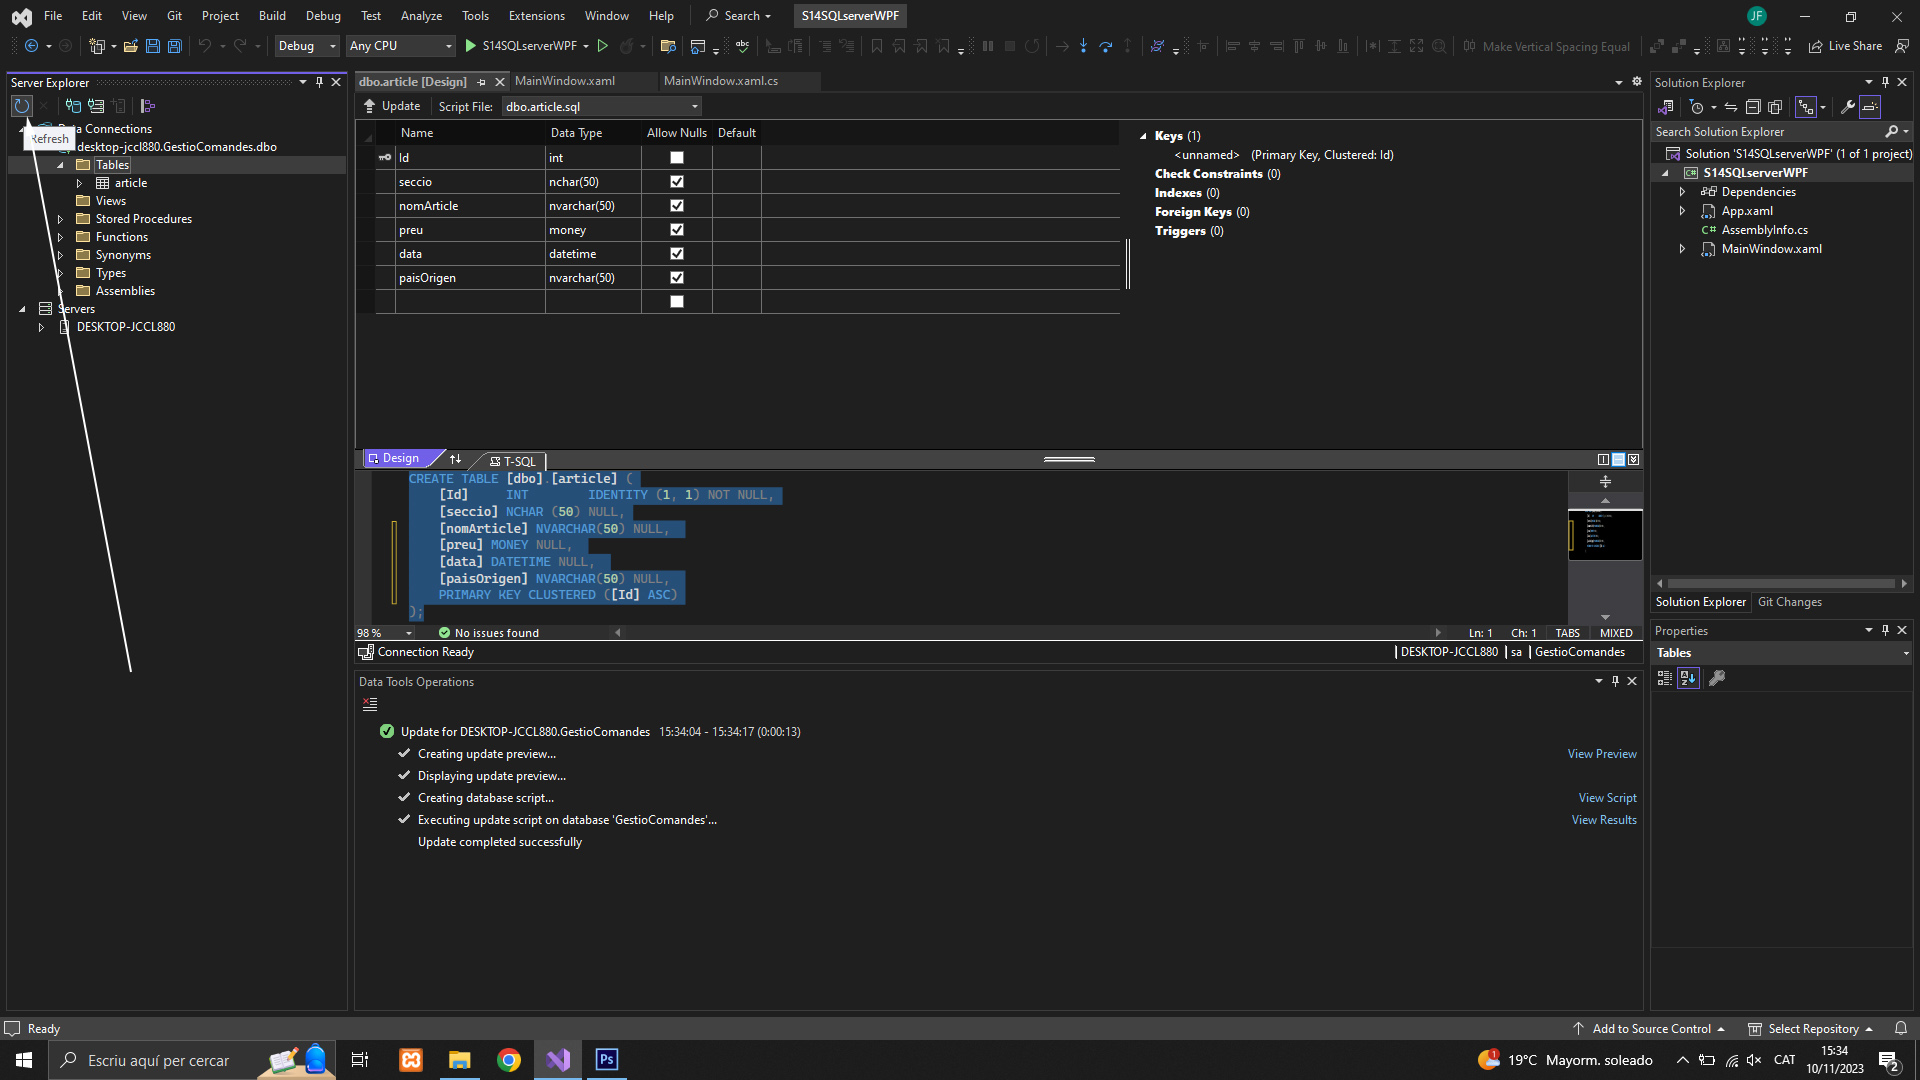Open Photoshop from the taskbar
This screenshot has height=1080, width=1920.
[607, 1060]
